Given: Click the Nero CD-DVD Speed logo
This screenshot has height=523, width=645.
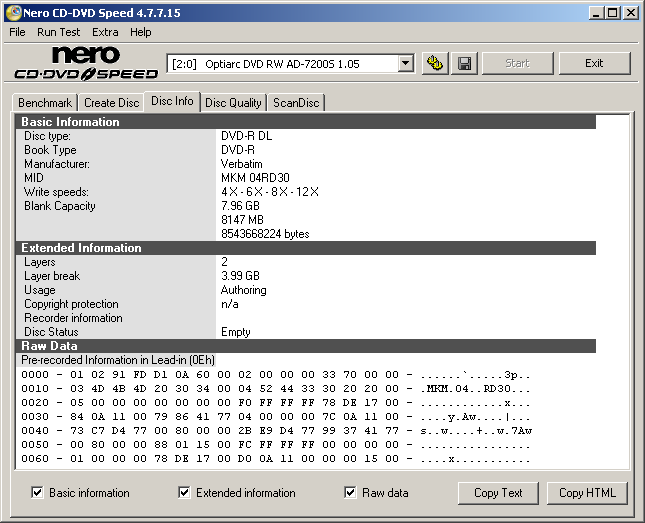Looking at the screenshot, I should [86, 63].
